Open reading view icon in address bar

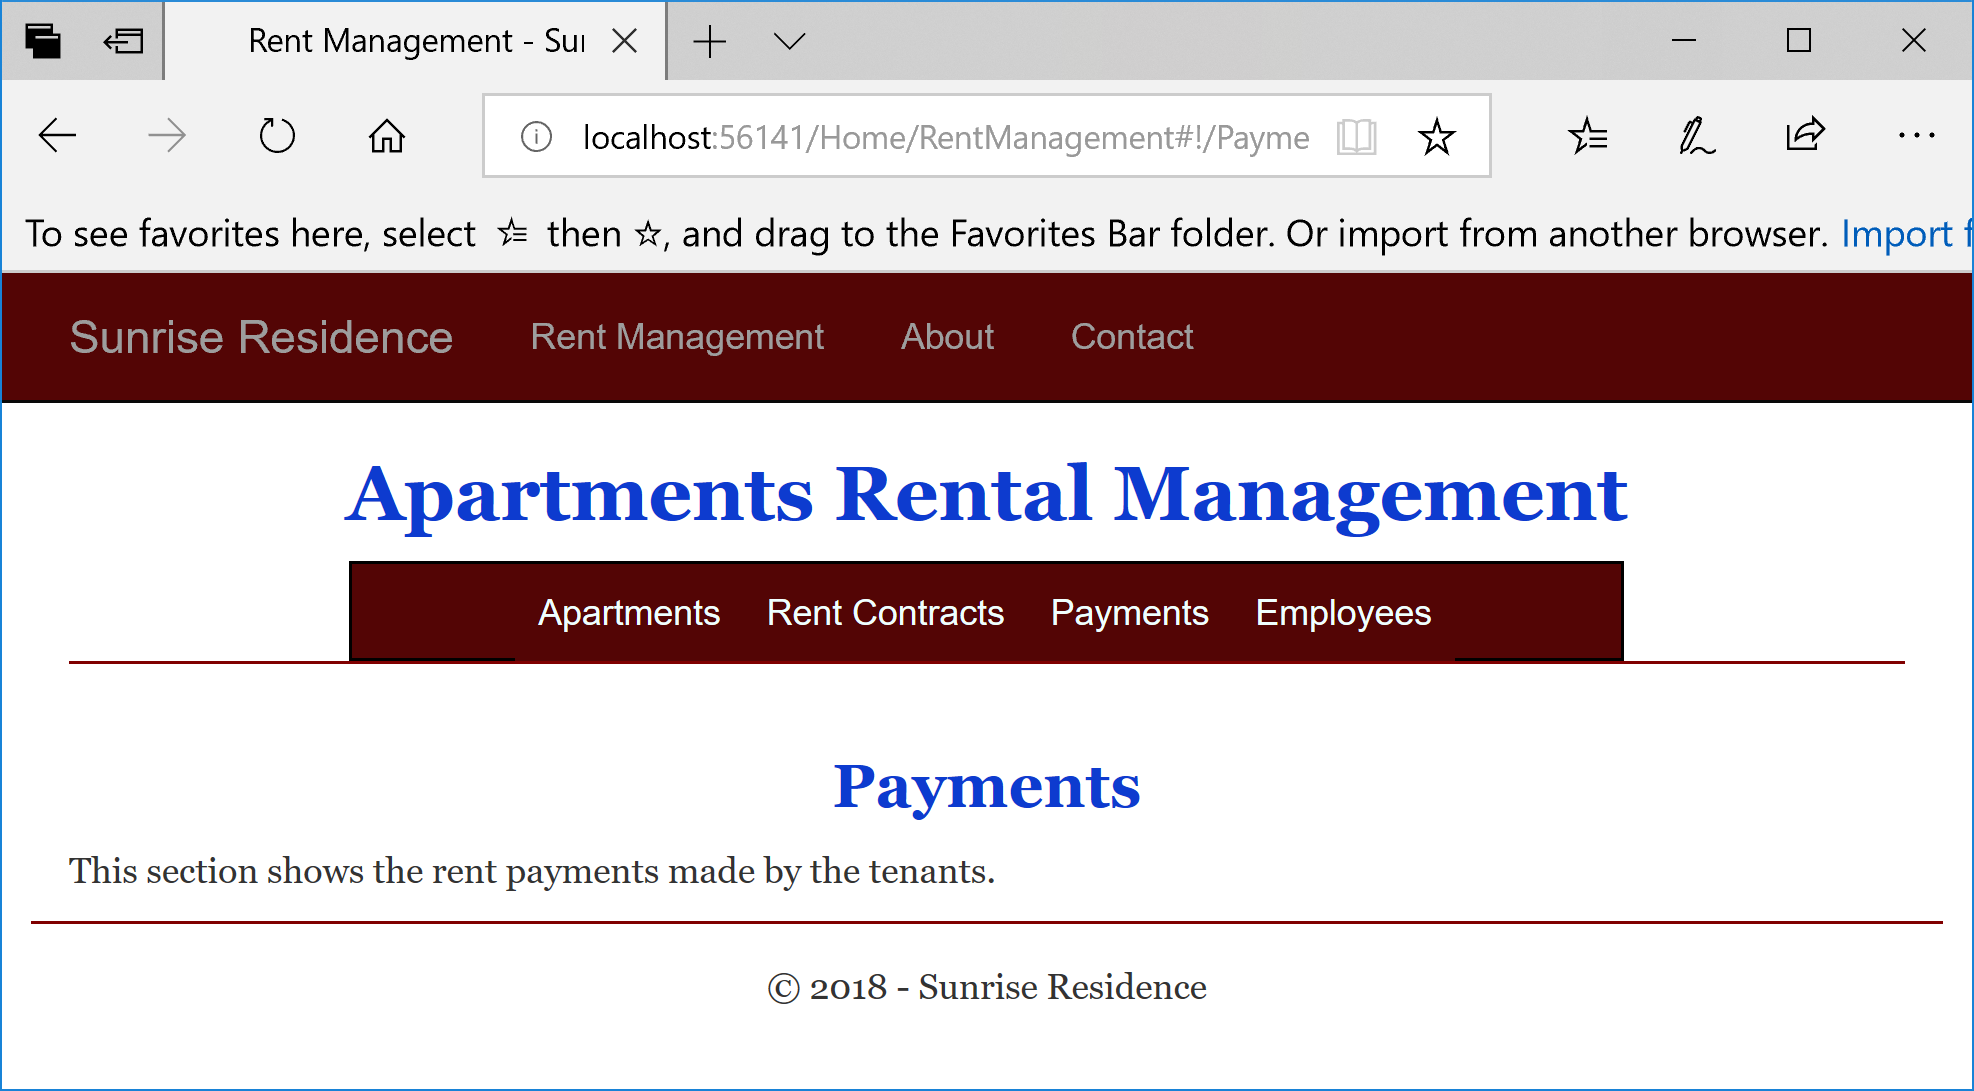click(1356, 136)
